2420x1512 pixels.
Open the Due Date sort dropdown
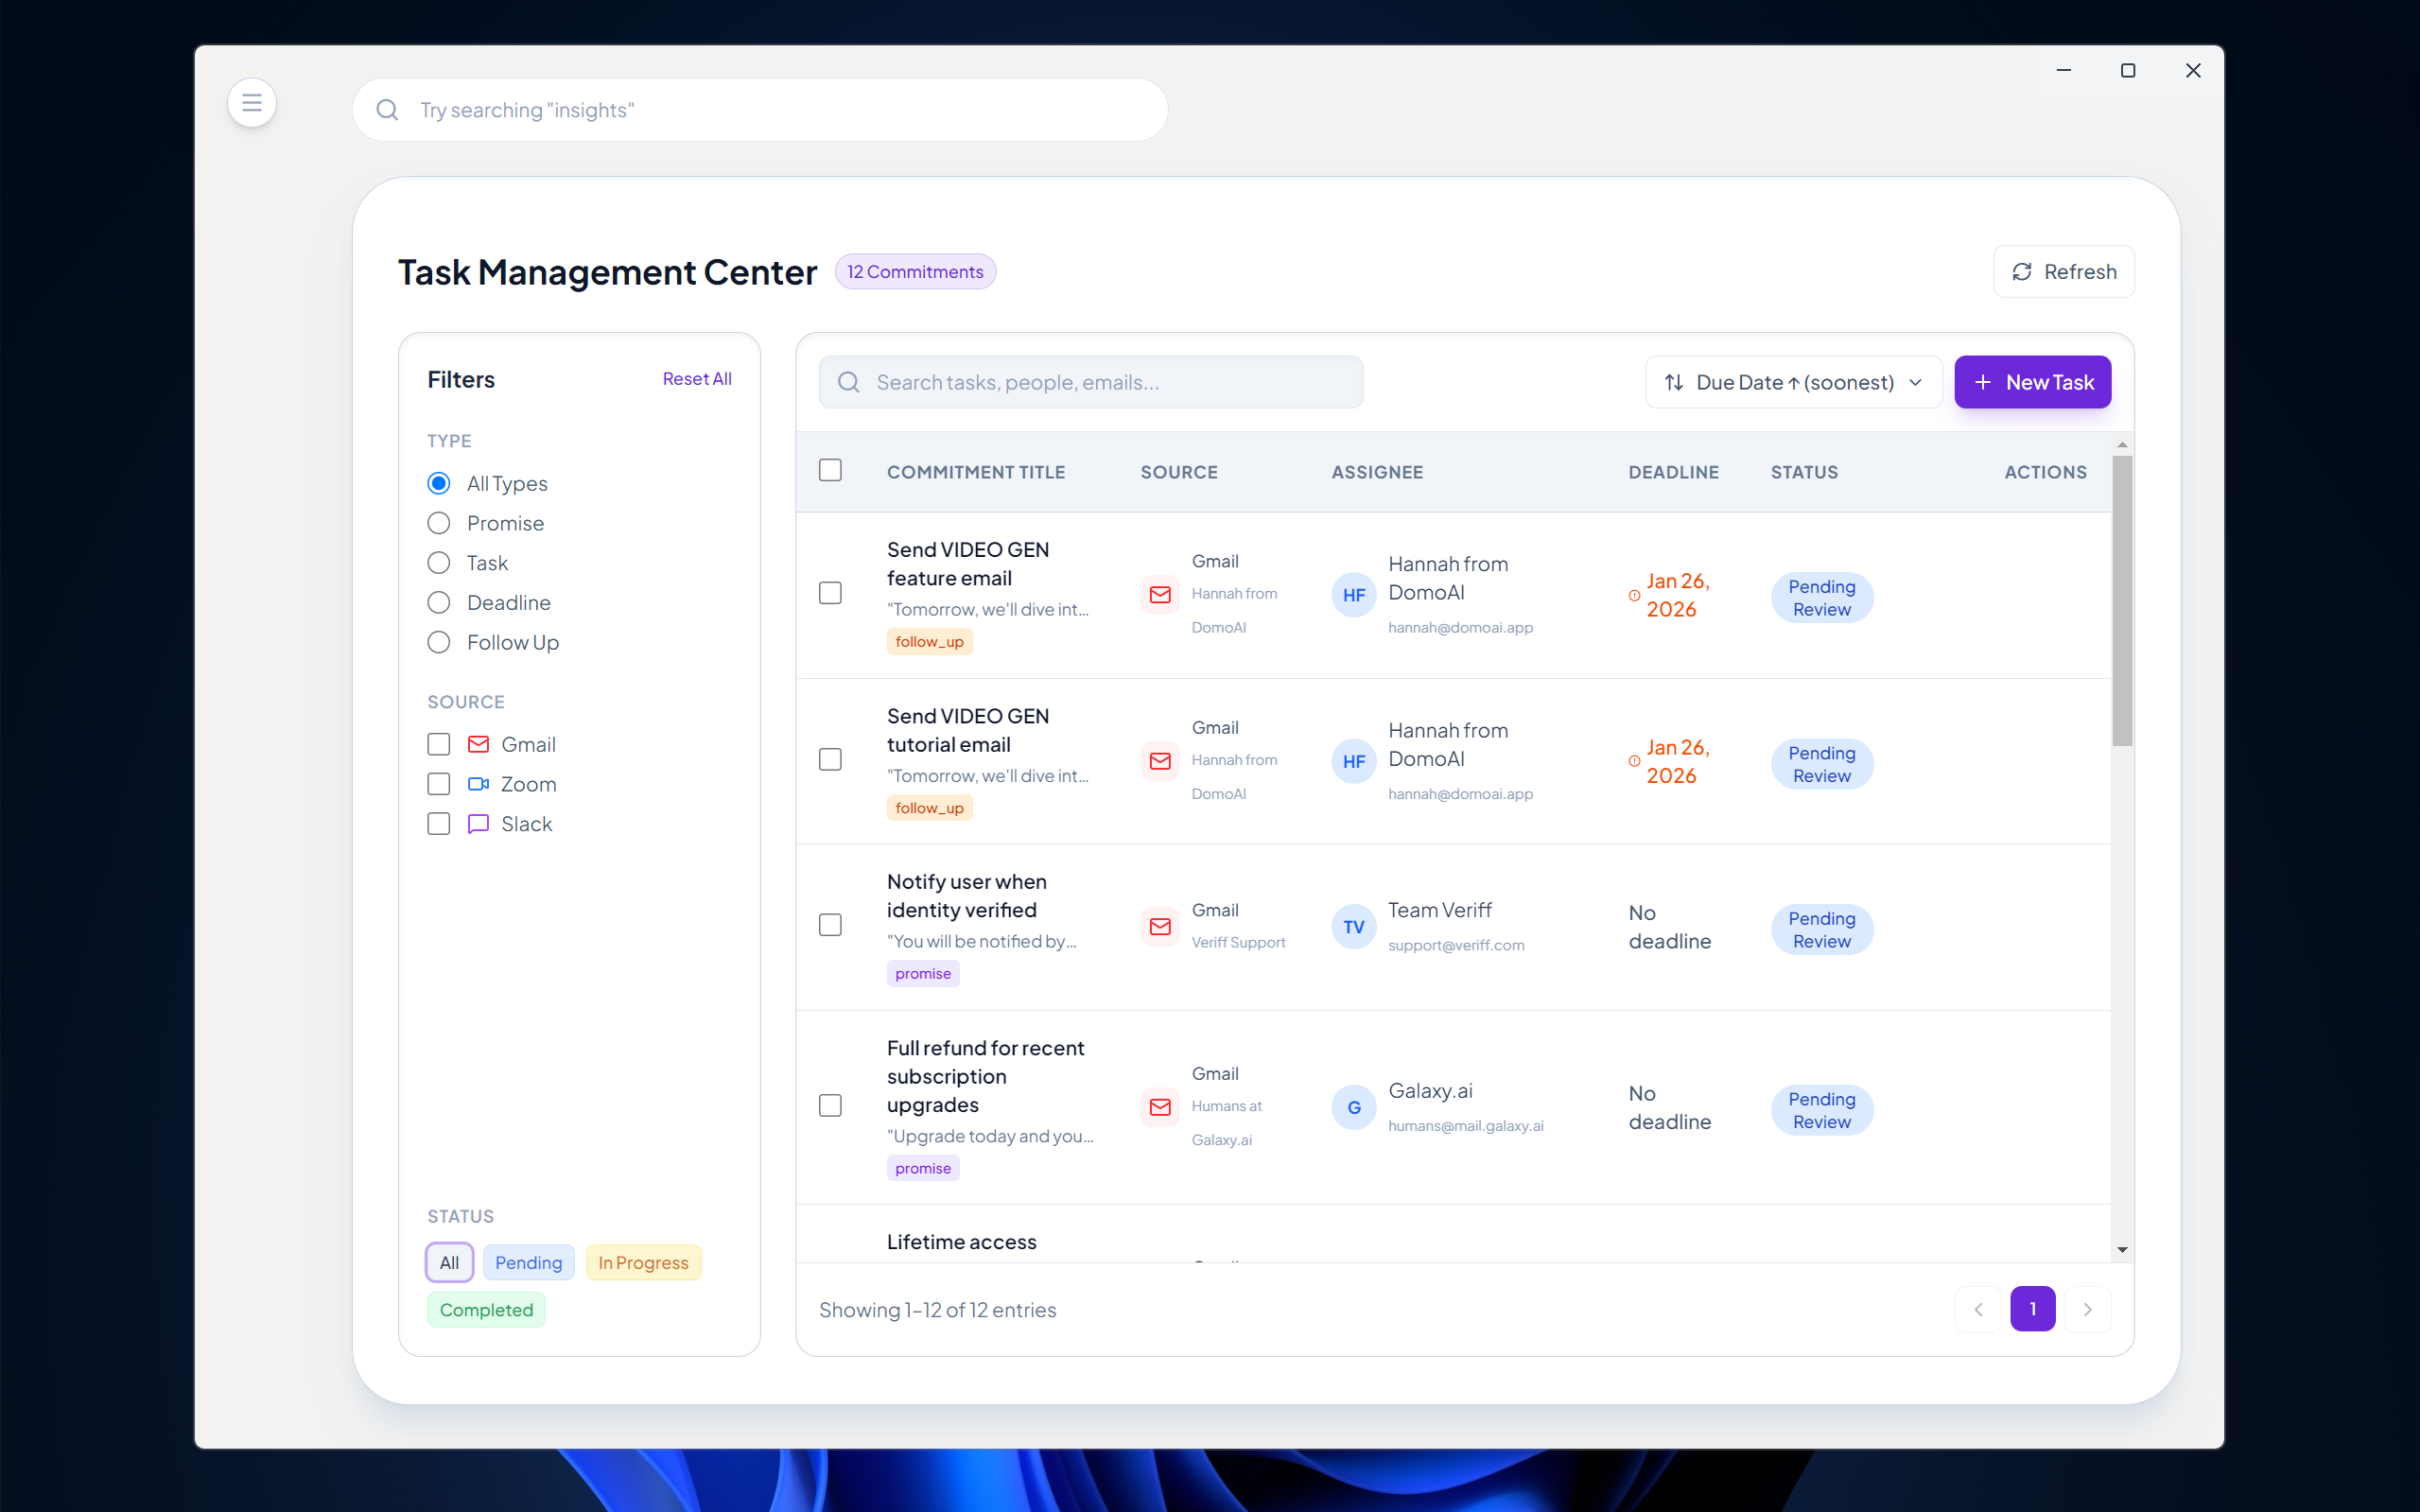pos(1792,382)
